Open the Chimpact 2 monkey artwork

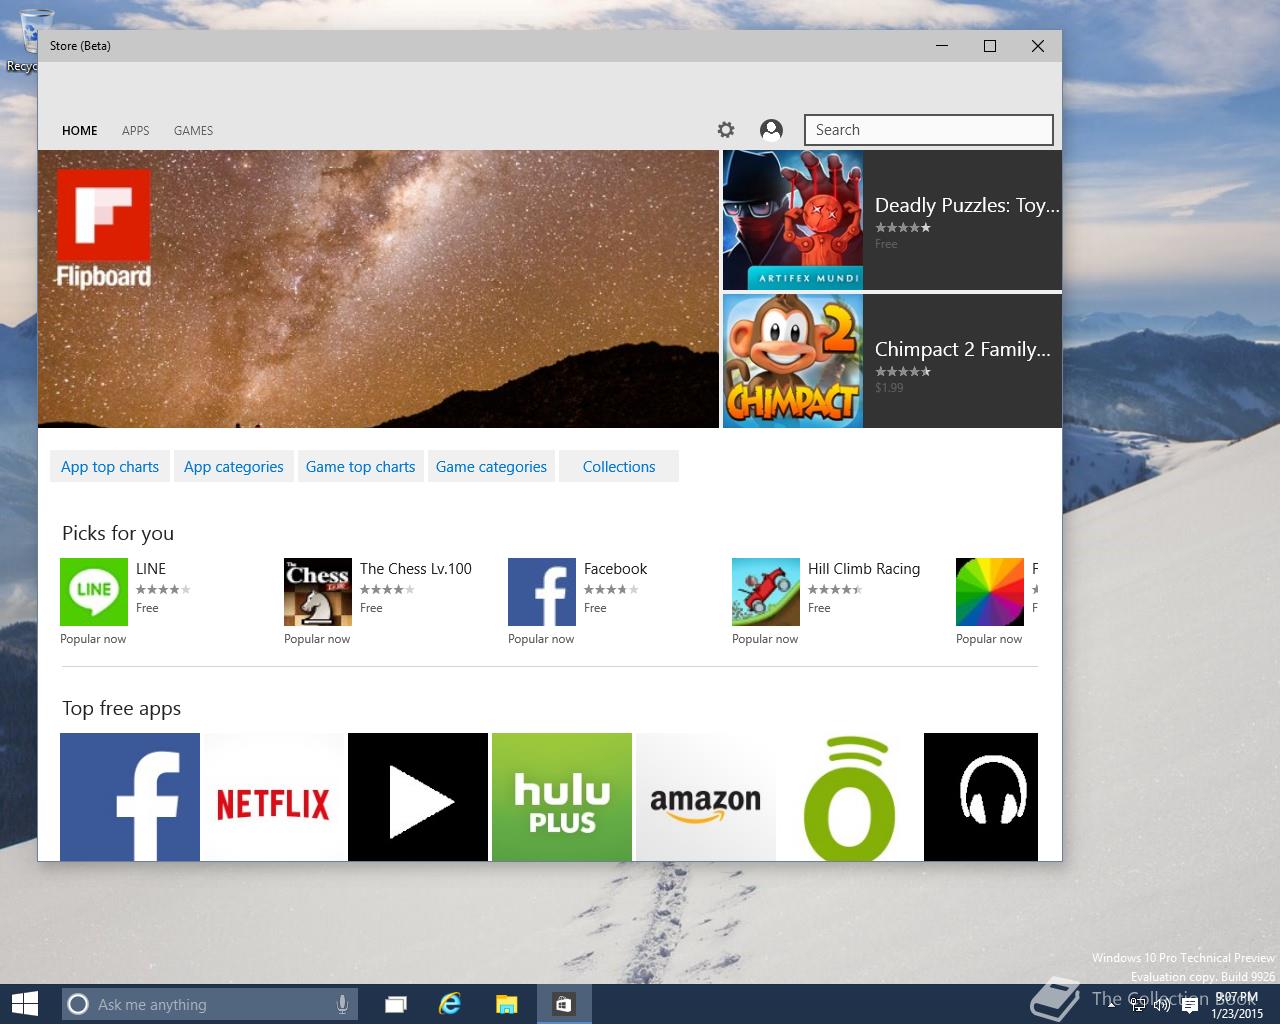(793, 361)
